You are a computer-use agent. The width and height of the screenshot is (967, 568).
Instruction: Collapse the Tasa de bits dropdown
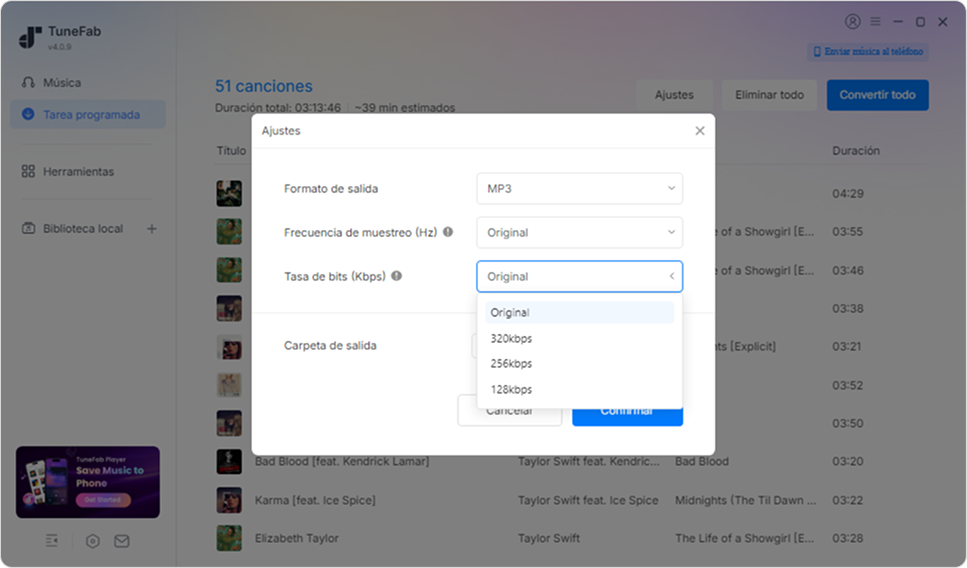pyautogui.click(x=580, y=276)
